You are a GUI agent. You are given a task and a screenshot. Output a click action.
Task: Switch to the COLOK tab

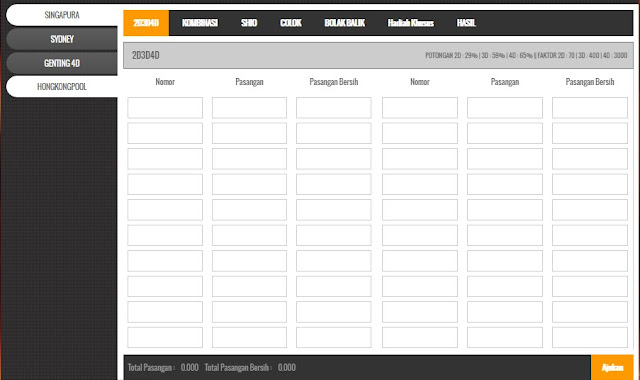[x=291, y=23]
